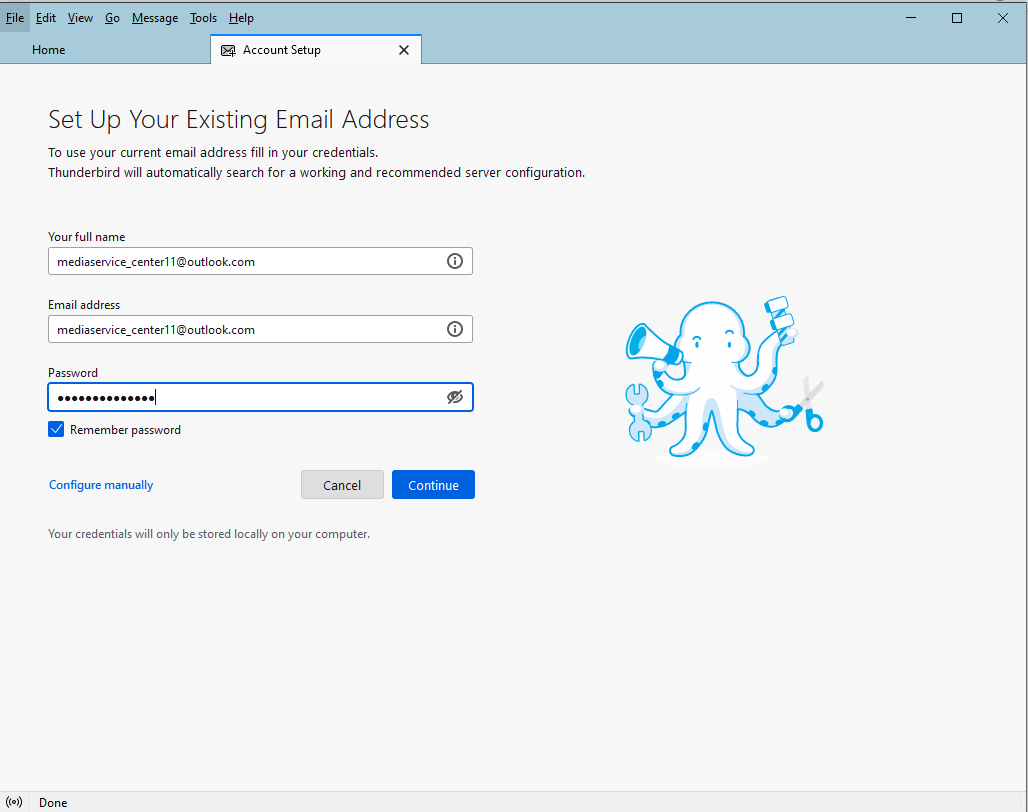Screen dimensions: 1028x812
Task: Select the Account Setup tab
Action: point(315,50)
